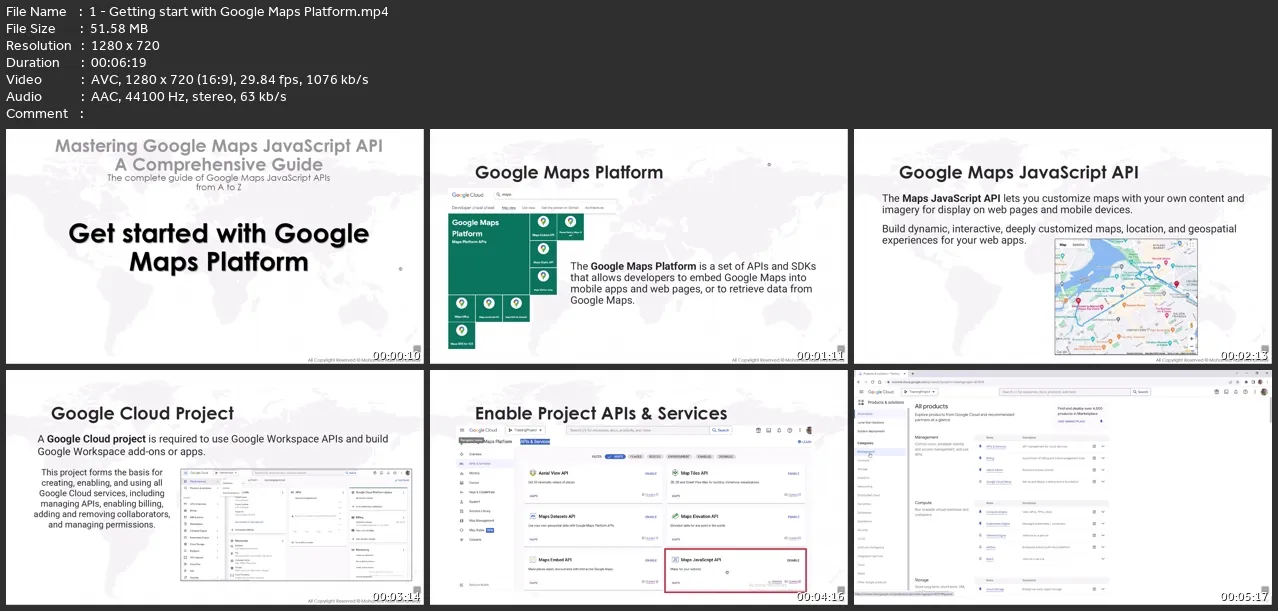1278x611 pixels.
Task: Click the 'All products' heading
Action: (931, 406)
